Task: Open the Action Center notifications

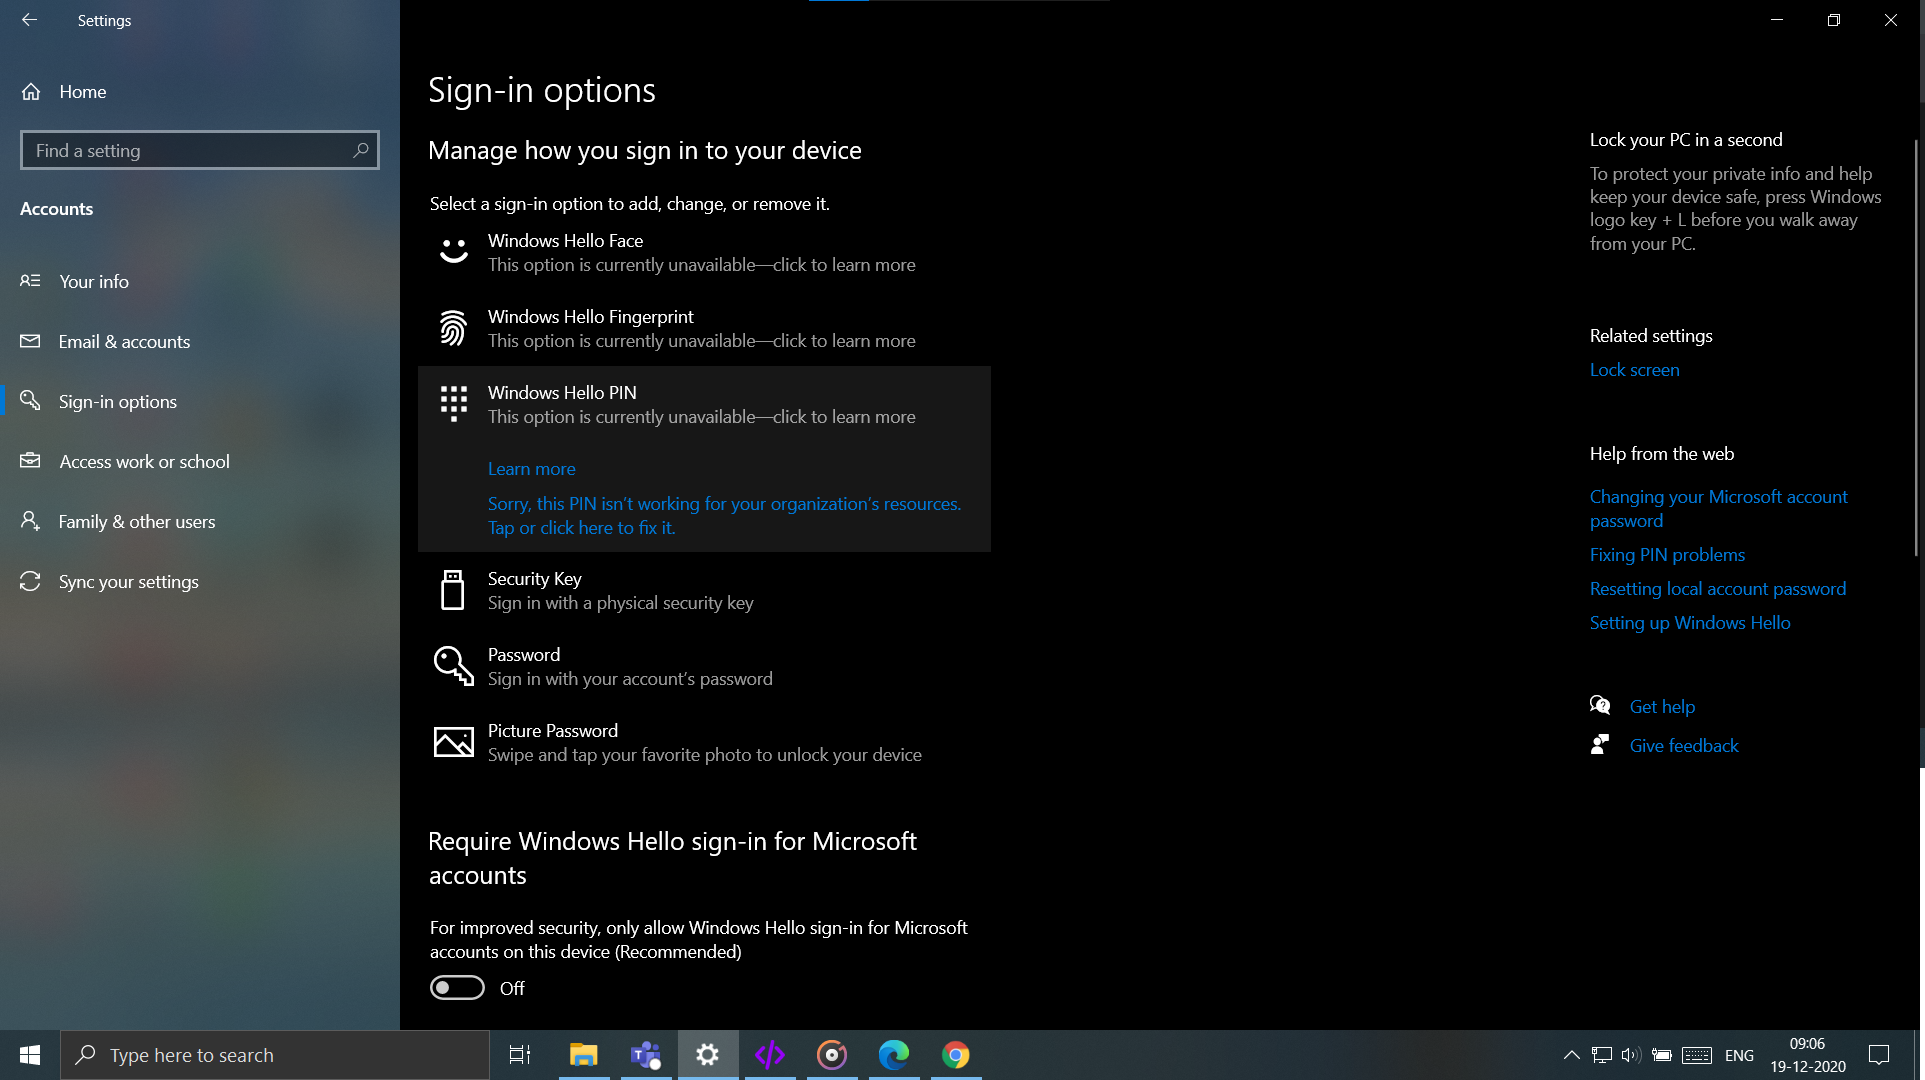Action: click(1879, 1055)
